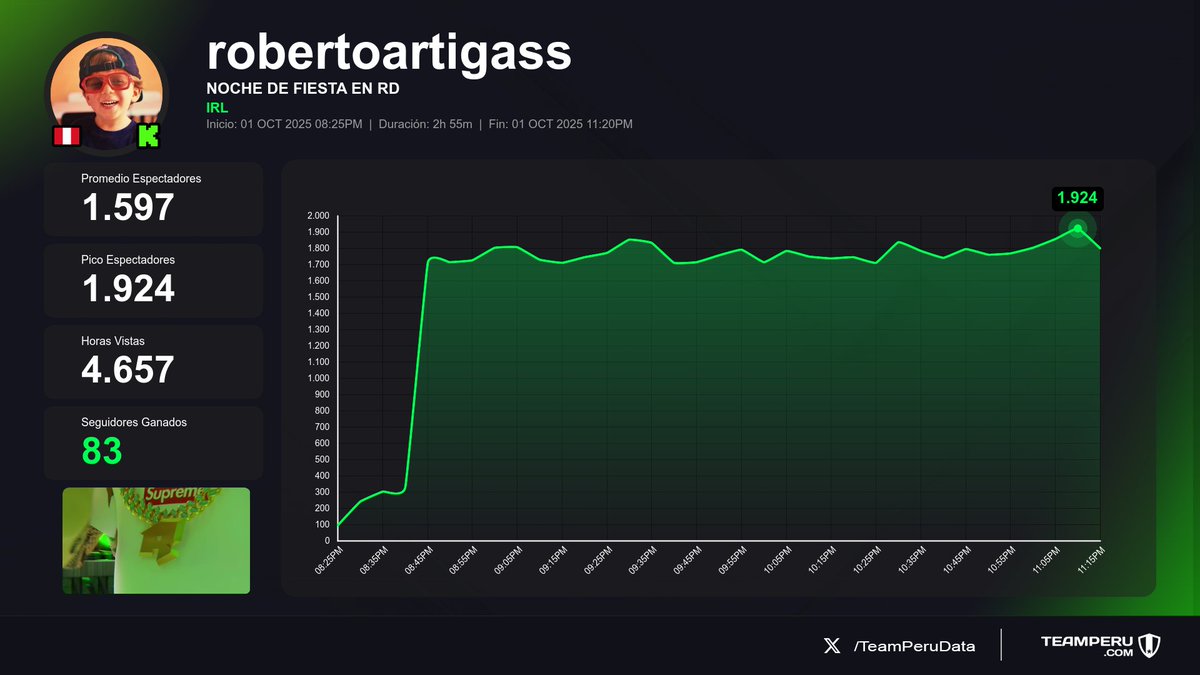Click the Peru flag icon on avatar
The width and height of the screenshot is (1200, 675).
[x=66, y=137]
